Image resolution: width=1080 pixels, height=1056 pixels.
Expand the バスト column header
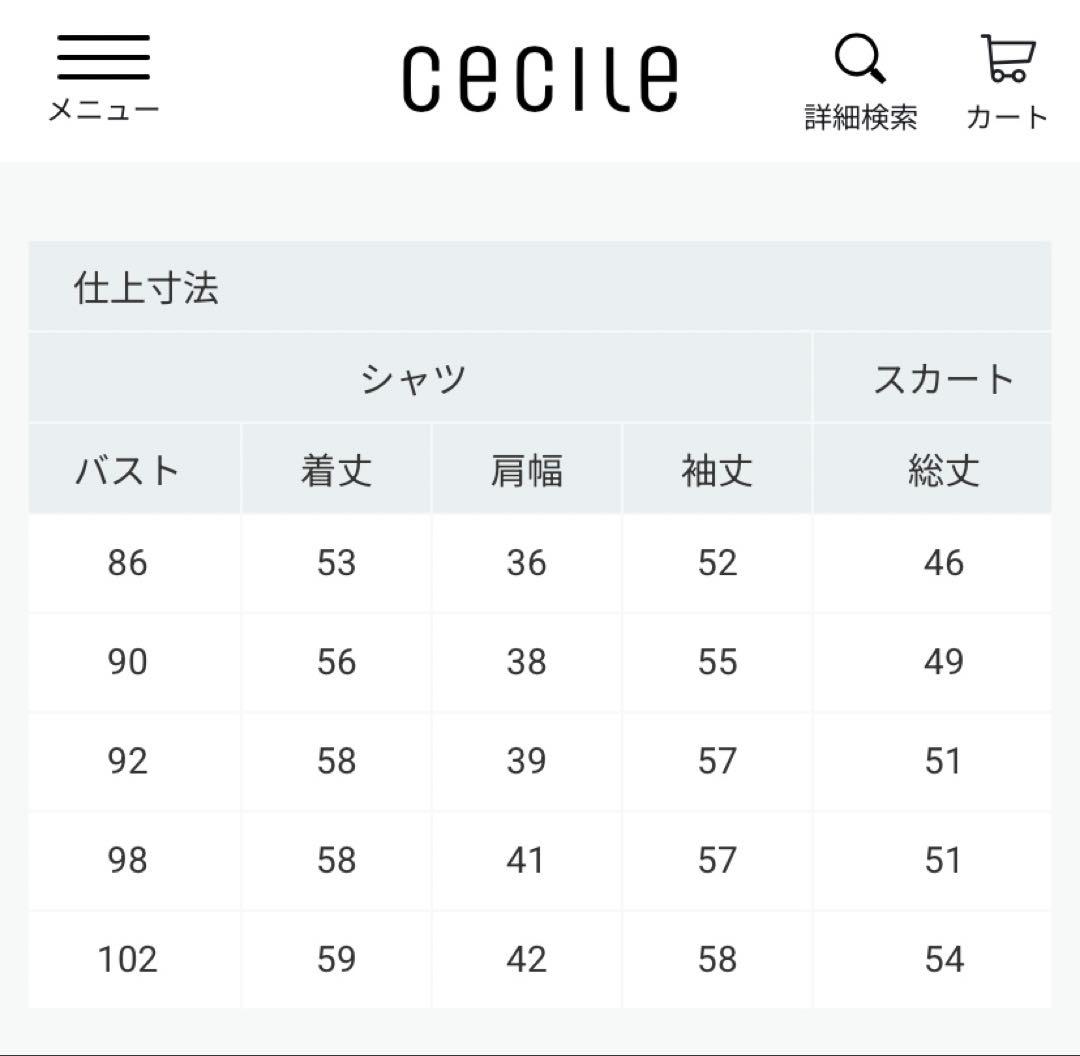(128, 470)
